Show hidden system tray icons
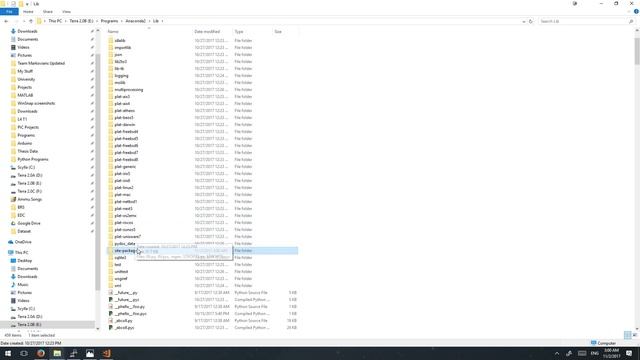This screenshot has width=640, height=360. tap(557, 353)
